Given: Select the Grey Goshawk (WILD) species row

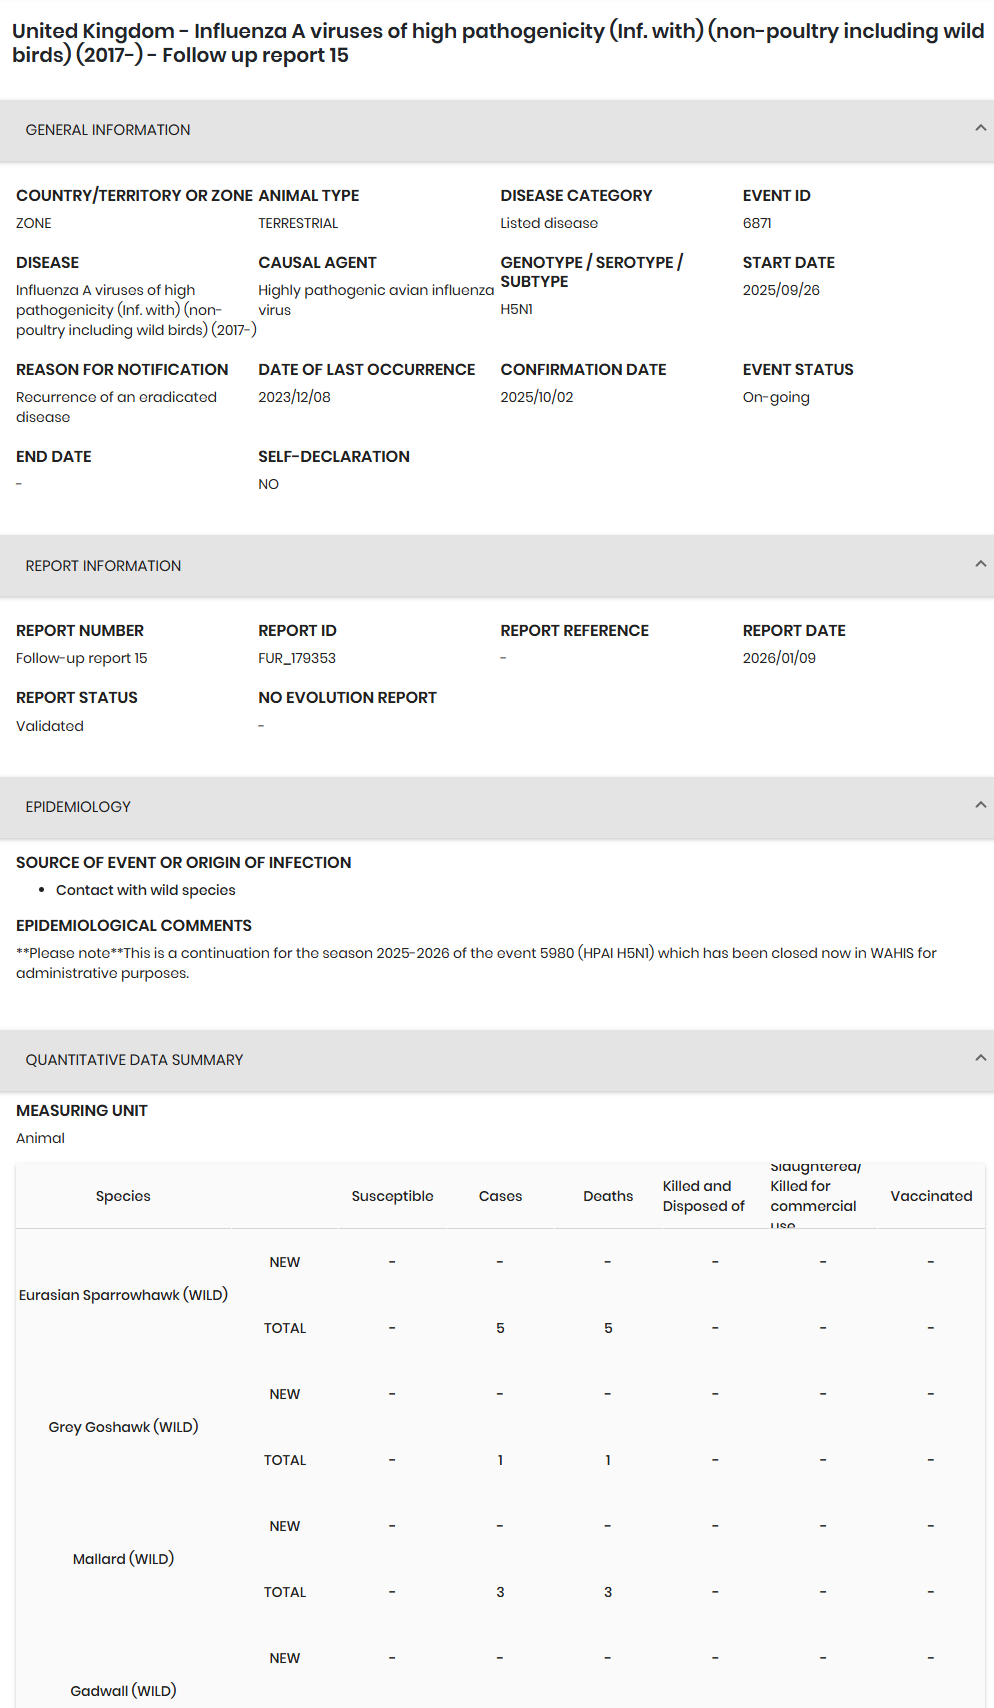Looking at the screenshot, I should 123,1427.
